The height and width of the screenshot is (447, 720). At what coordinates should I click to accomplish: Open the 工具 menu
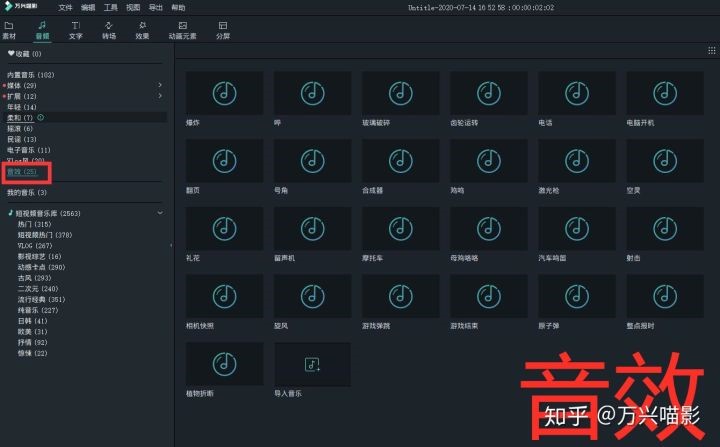[x=110, y=8]
